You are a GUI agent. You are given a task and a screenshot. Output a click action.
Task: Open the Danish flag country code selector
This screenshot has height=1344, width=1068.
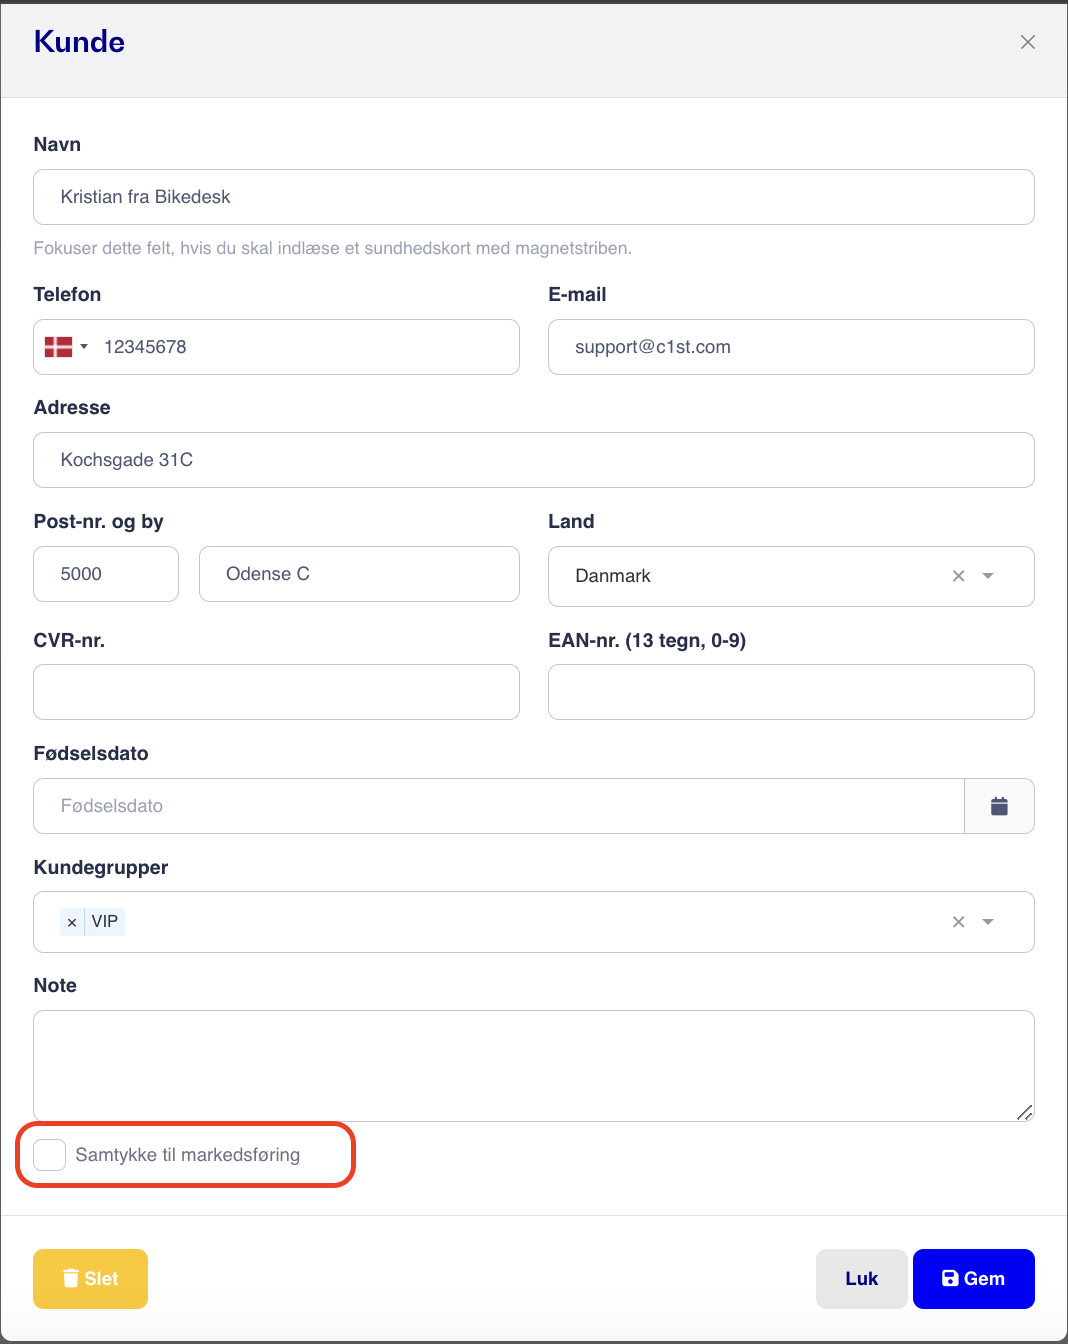click(67, 347)
